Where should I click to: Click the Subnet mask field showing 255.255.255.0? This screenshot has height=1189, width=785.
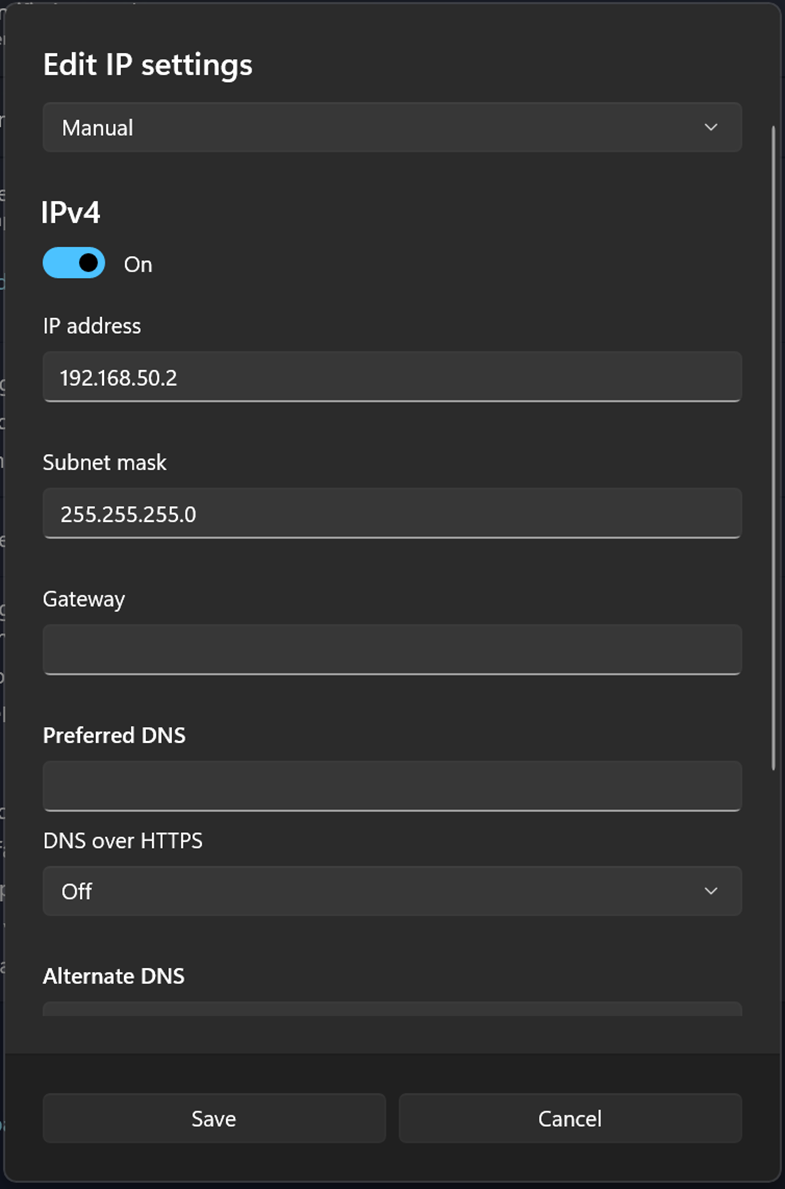point(391,514)
